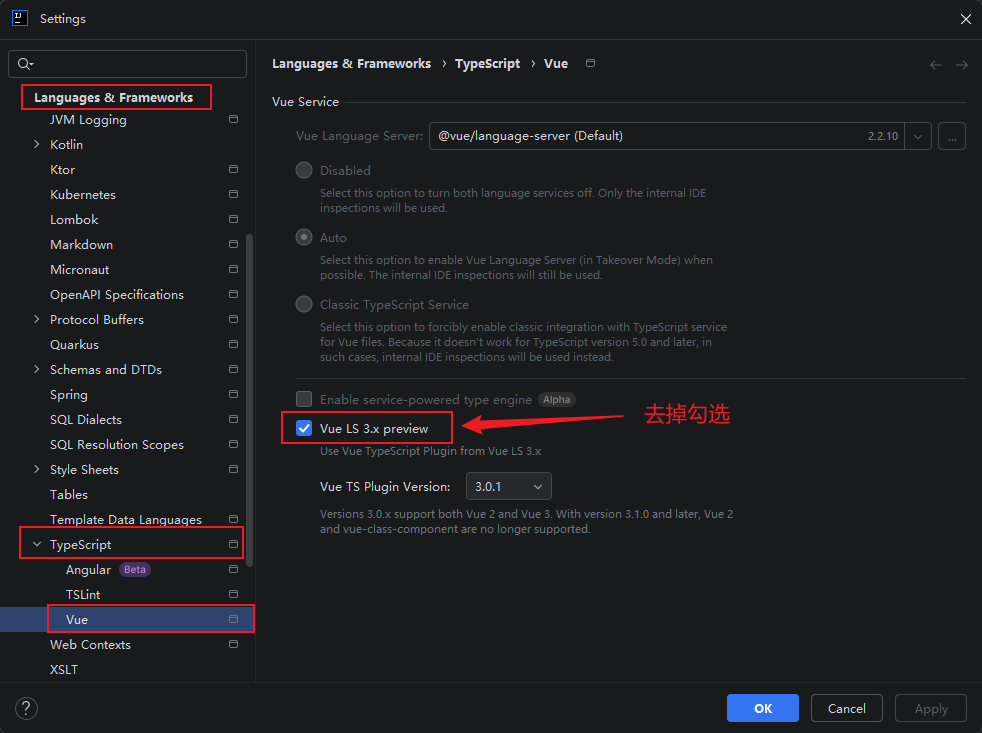Click the help question mark icon
This screenshot has height=733, width=982.
(x=26, y=708)
